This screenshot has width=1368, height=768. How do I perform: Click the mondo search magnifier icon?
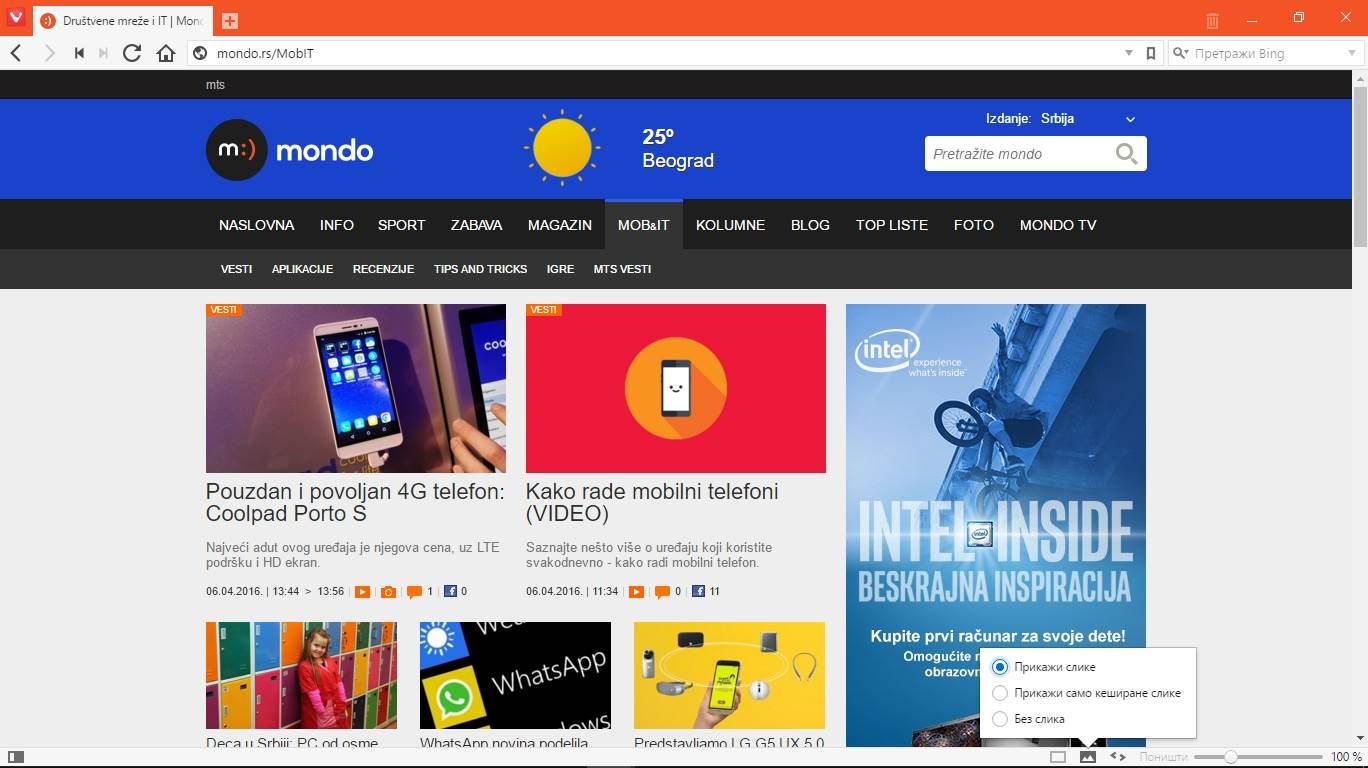1126,154
